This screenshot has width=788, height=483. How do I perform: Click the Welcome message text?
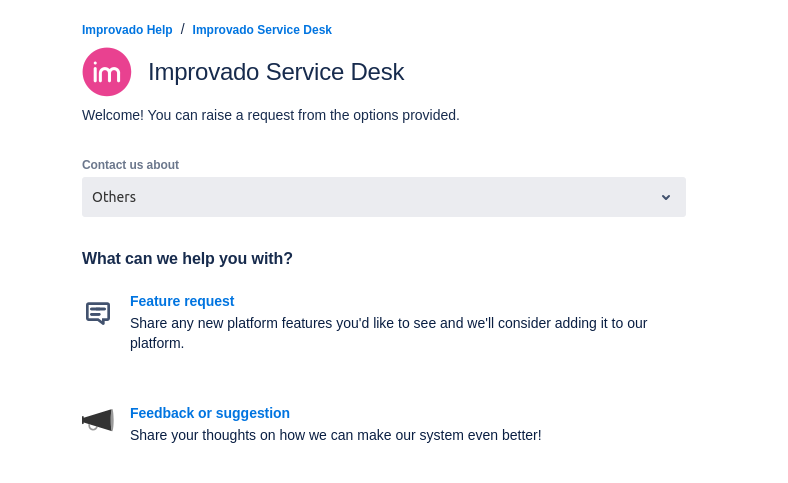pyautogui.click(x=271, y=115)
